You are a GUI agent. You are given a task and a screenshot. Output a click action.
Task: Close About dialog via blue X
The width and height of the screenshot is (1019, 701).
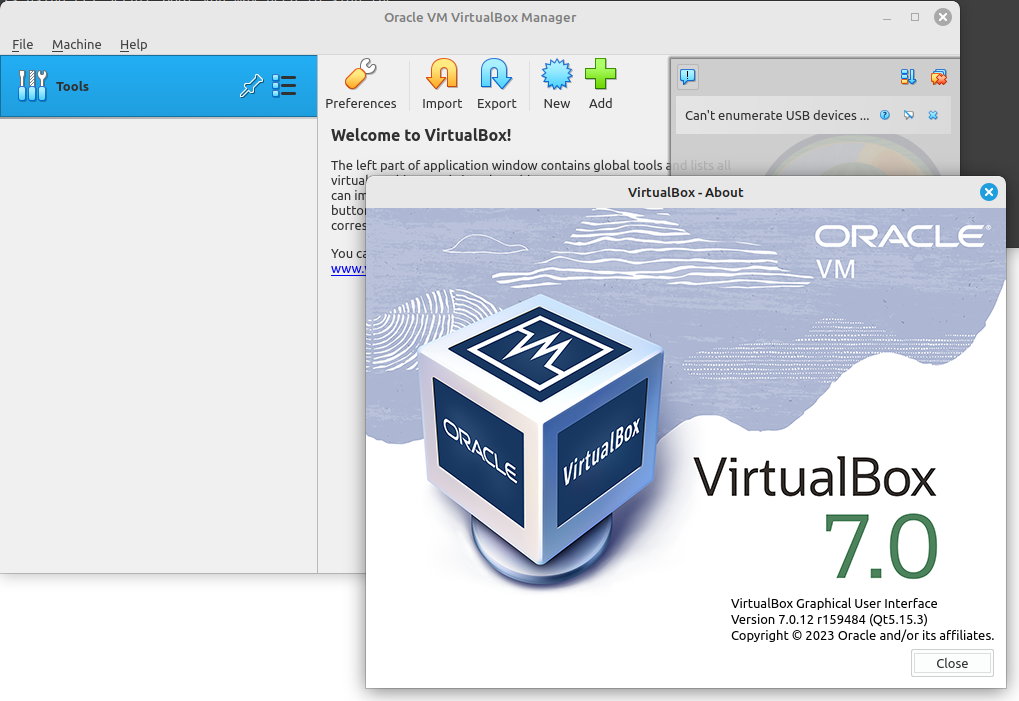[x=988, y=192]
